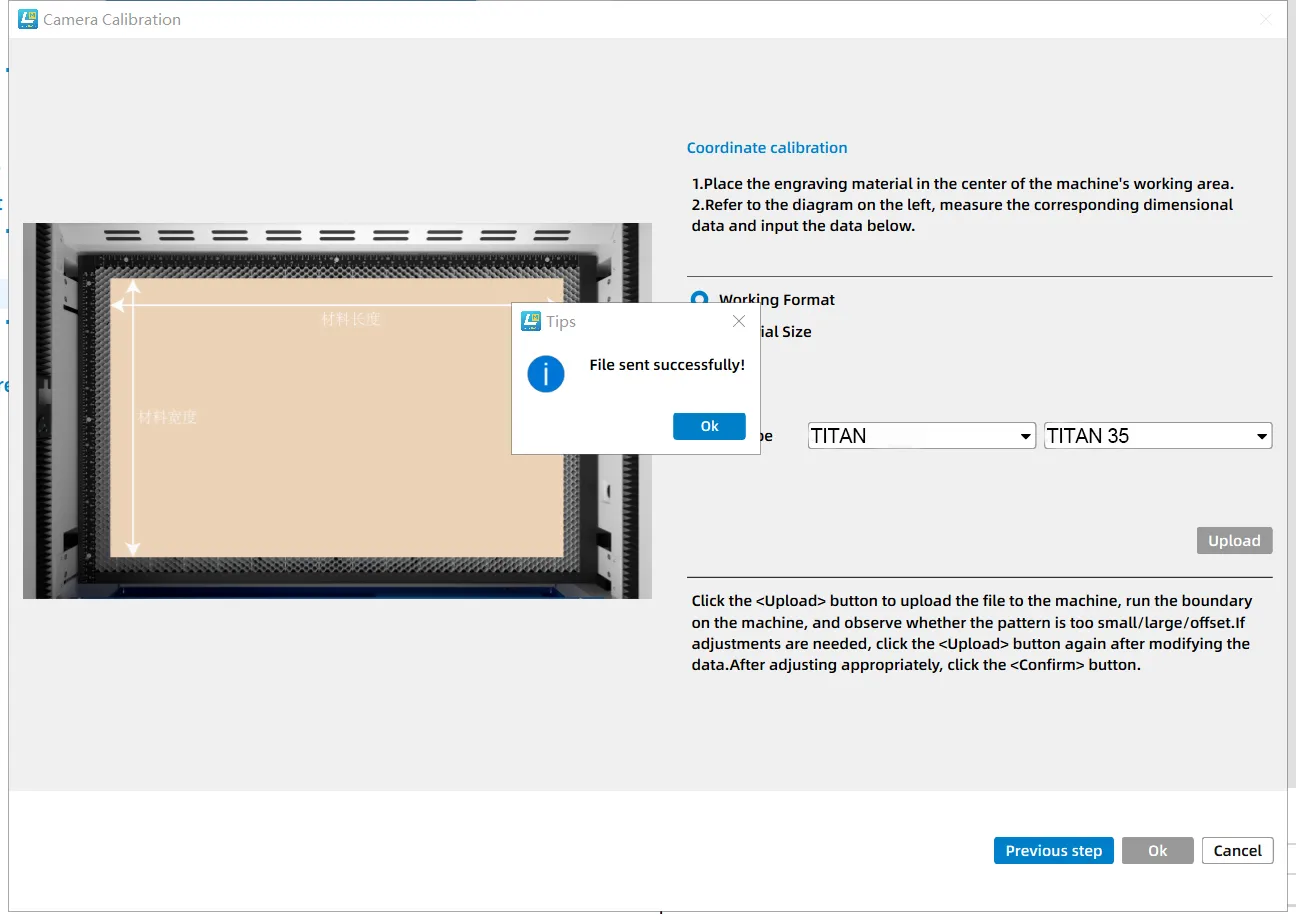Go back with Previous step button

click(1053, 850)
